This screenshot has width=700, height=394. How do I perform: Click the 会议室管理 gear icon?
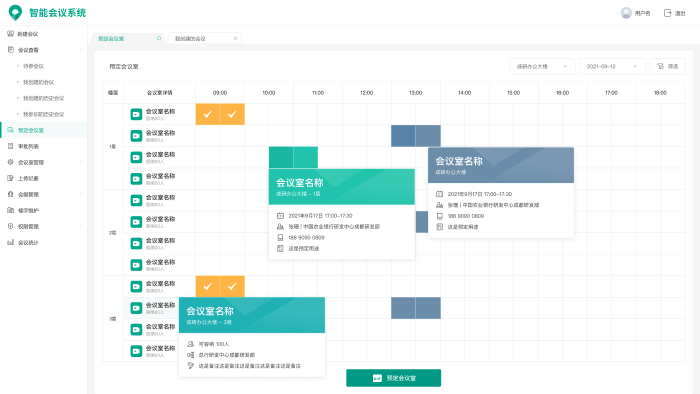click(10, 162)
